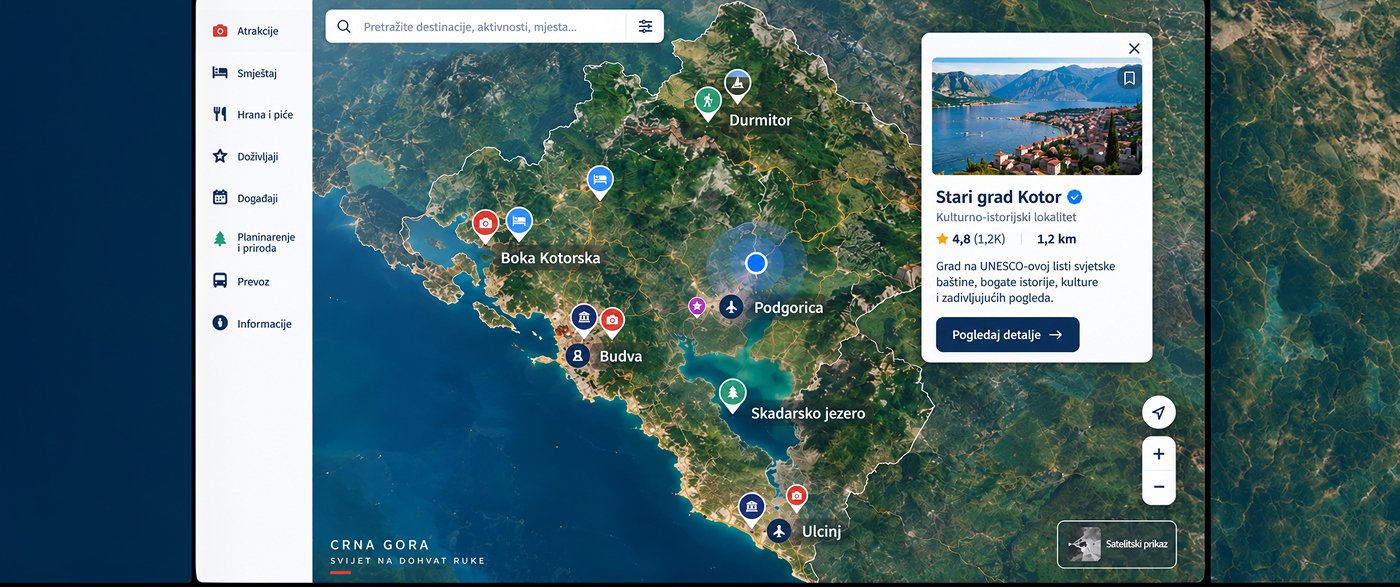
Task: Zoom in with the plus button
Action: point(1159,454)
